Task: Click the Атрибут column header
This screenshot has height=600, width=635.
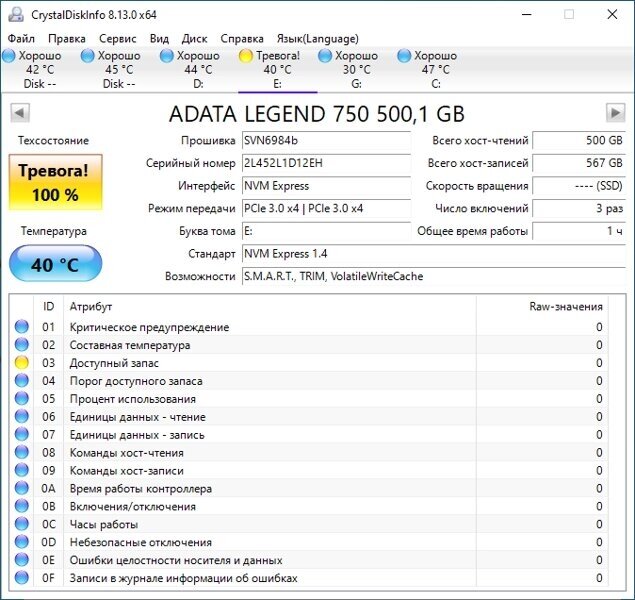Action: [x=270, y=306]
